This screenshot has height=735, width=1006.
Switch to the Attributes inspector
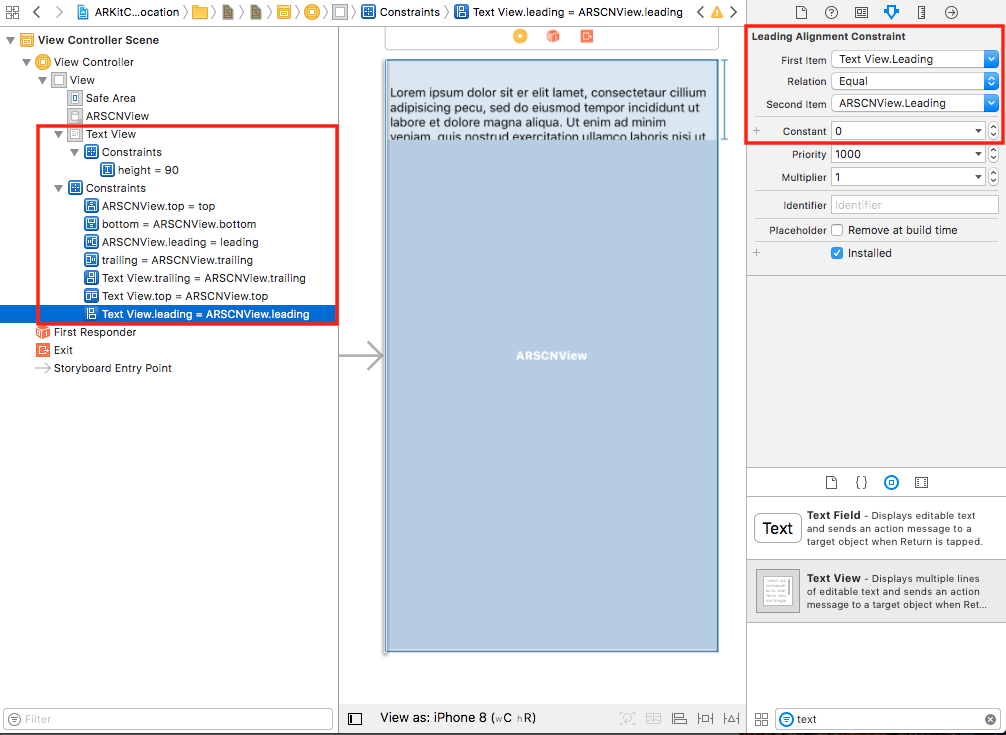pyautogui.click(x=891, y=12)
